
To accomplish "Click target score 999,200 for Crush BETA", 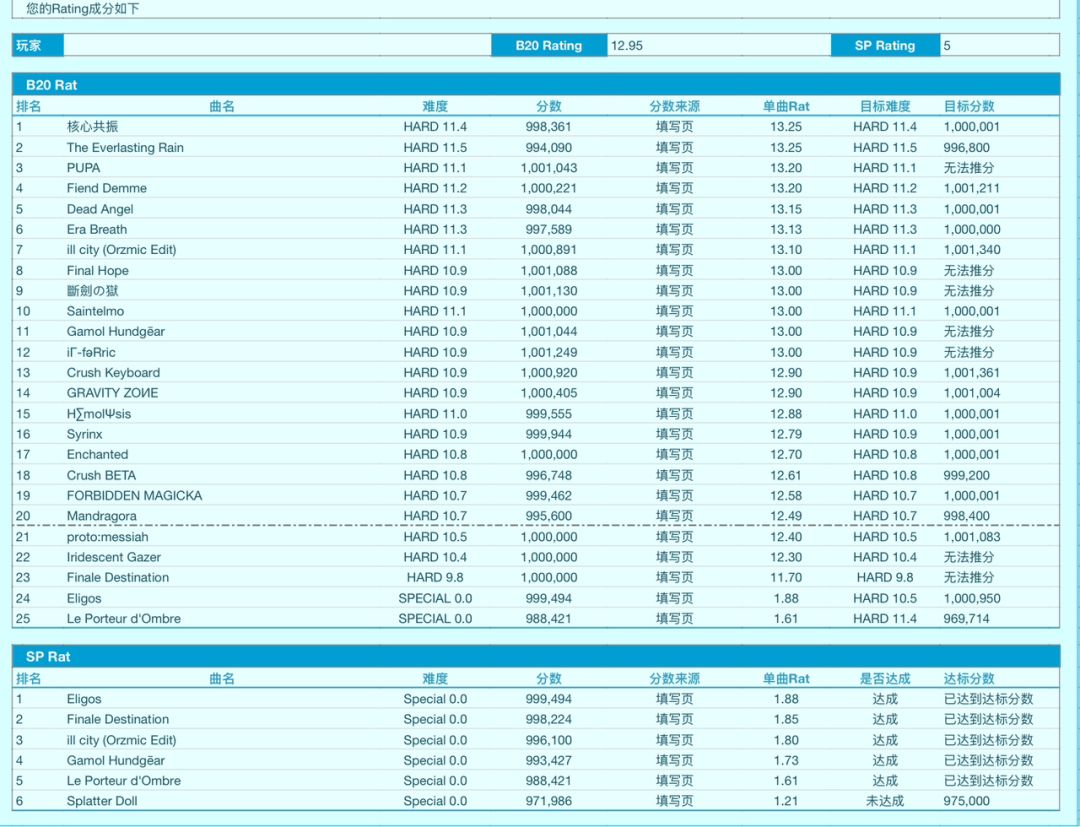I will pos(966,475).
